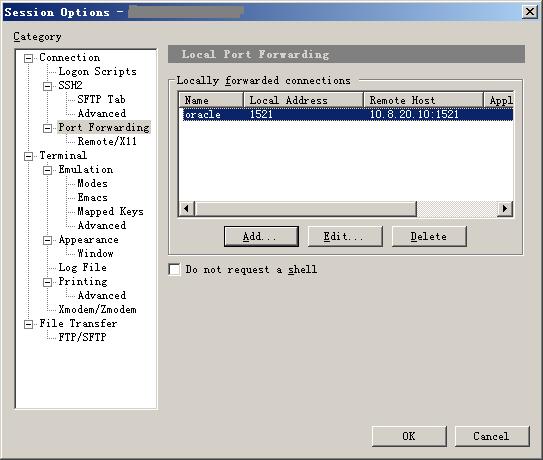The height and width of the screenshot is (460, 543).
Task: Collapse the Appearance tree node
Action: click(47, 240)
